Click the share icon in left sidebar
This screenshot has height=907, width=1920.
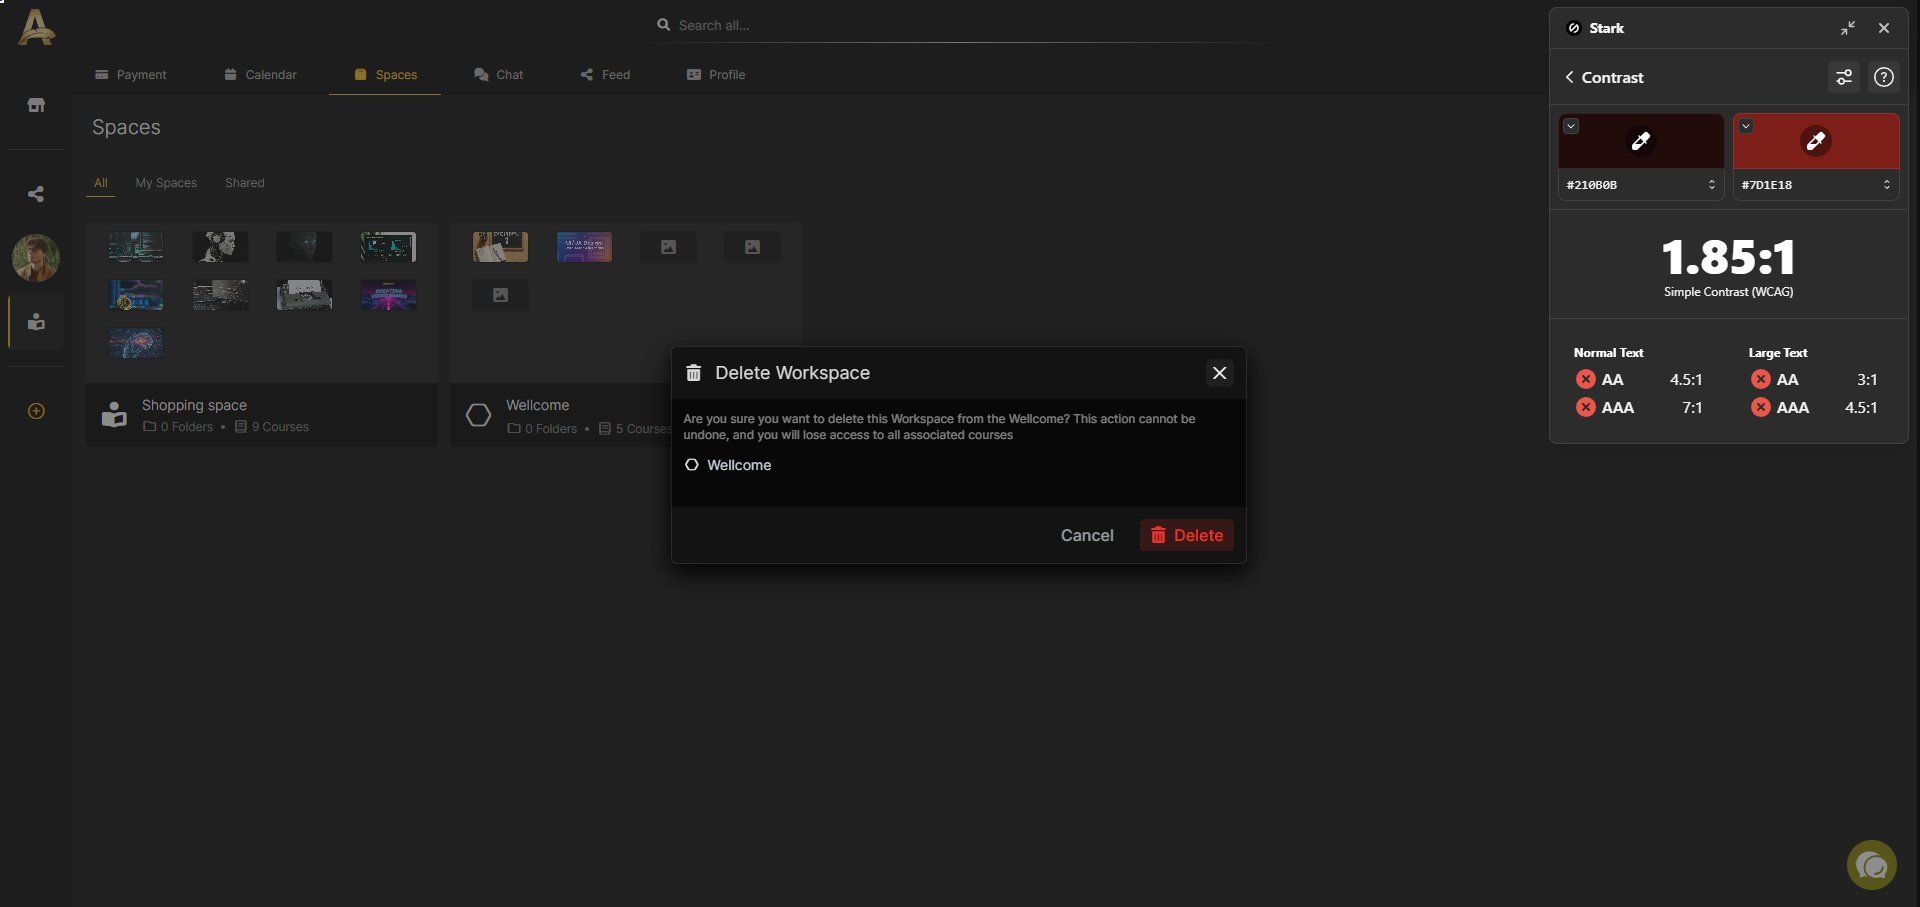pyautogui.click(x=36, y=194)
